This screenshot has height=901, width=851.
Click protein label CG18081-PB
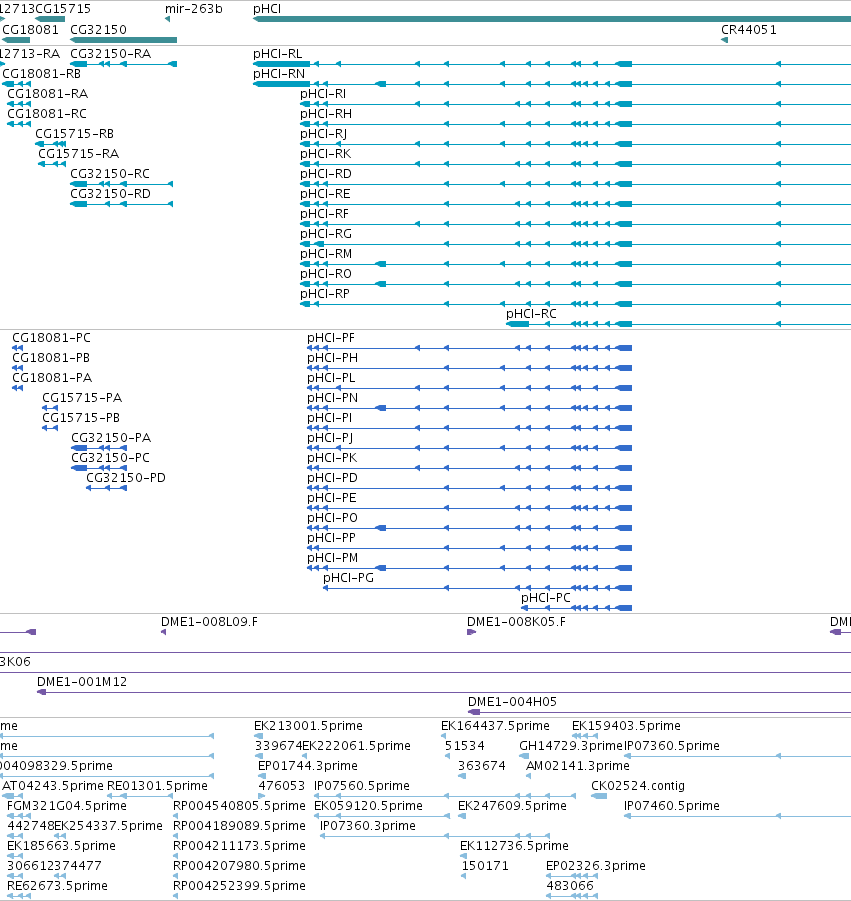click(51, 359)
